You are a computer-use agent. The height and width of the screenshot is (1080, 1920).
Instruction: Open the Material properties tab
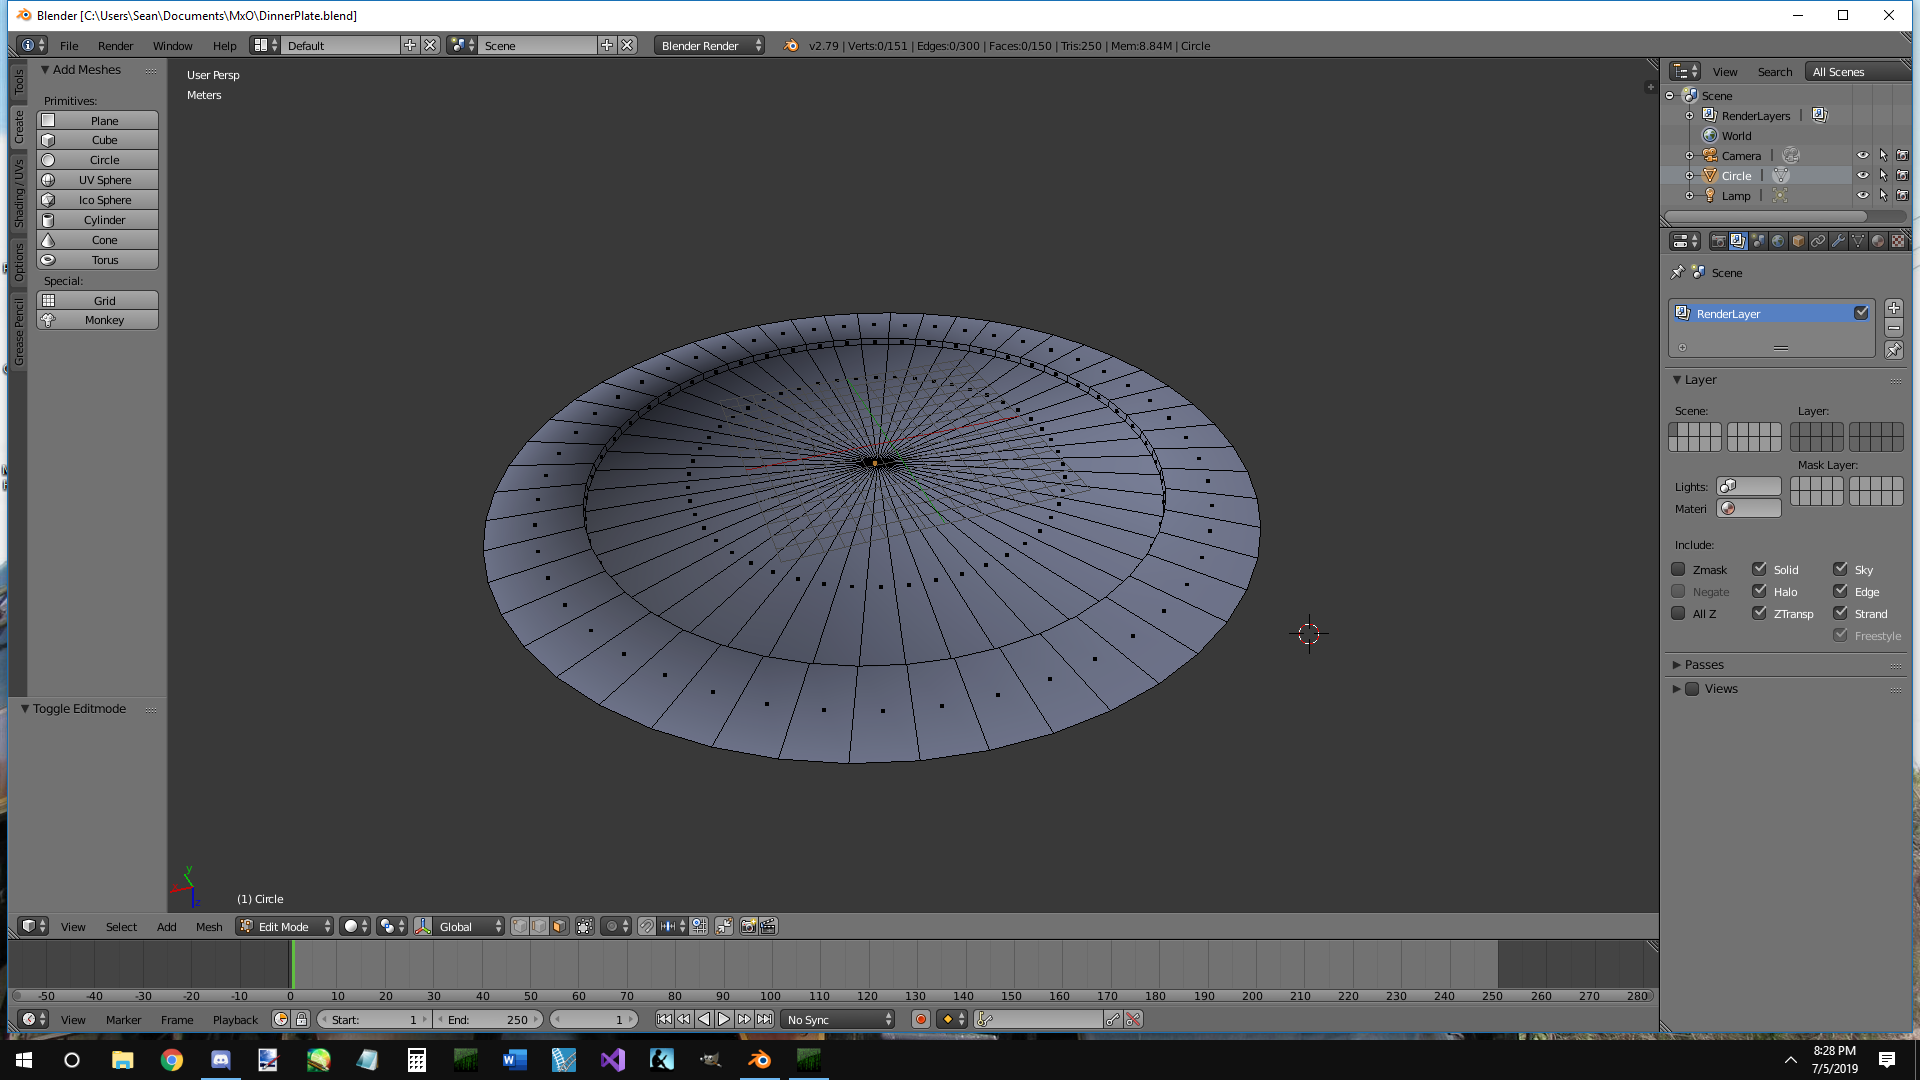1878,241
